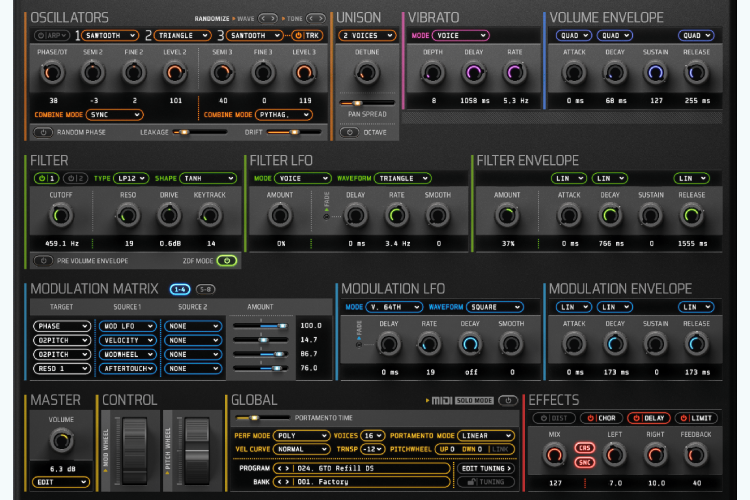Click the Filter Keytrack knob

click(210, 216)
